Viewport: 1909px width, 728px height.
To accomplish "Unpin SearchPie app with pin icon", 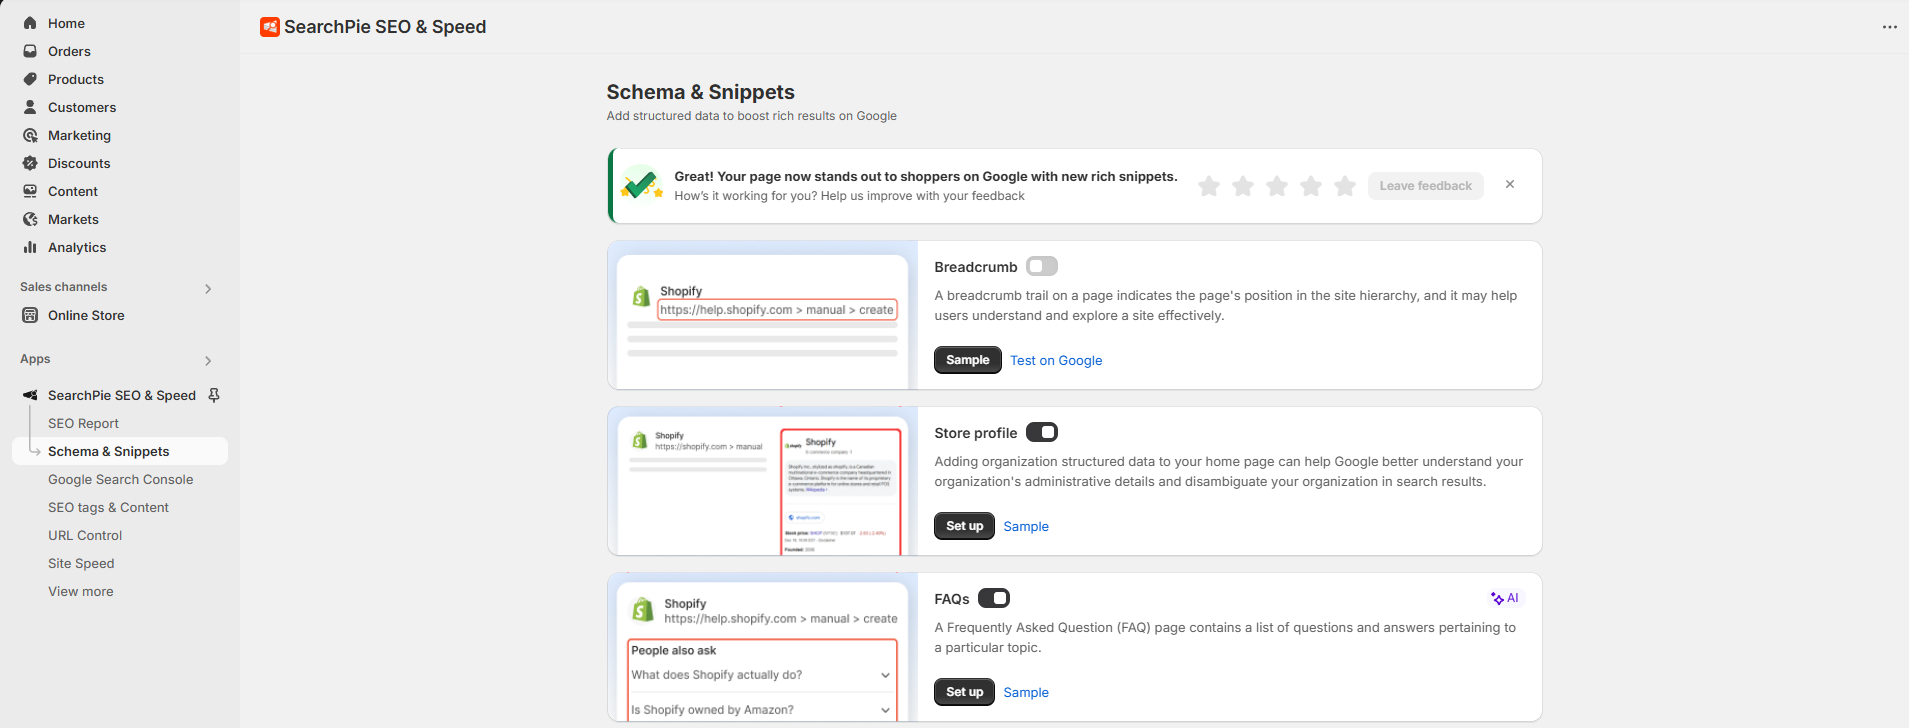I will [x=214, y=395].
